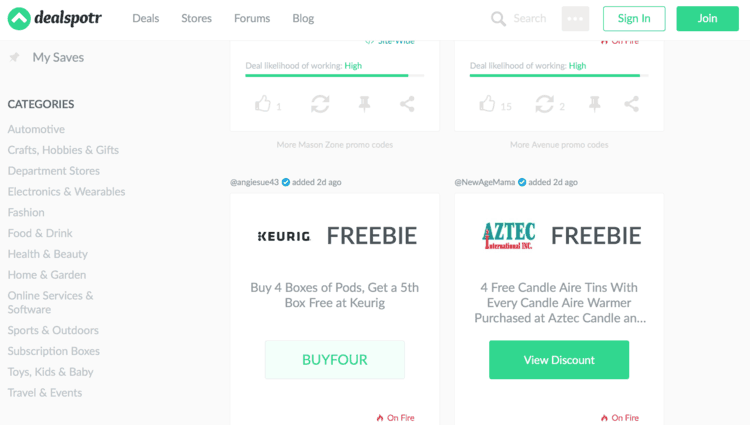Pin the Avenue deal to saves
This screenshot has height=425, width=750.
(595, 104)
